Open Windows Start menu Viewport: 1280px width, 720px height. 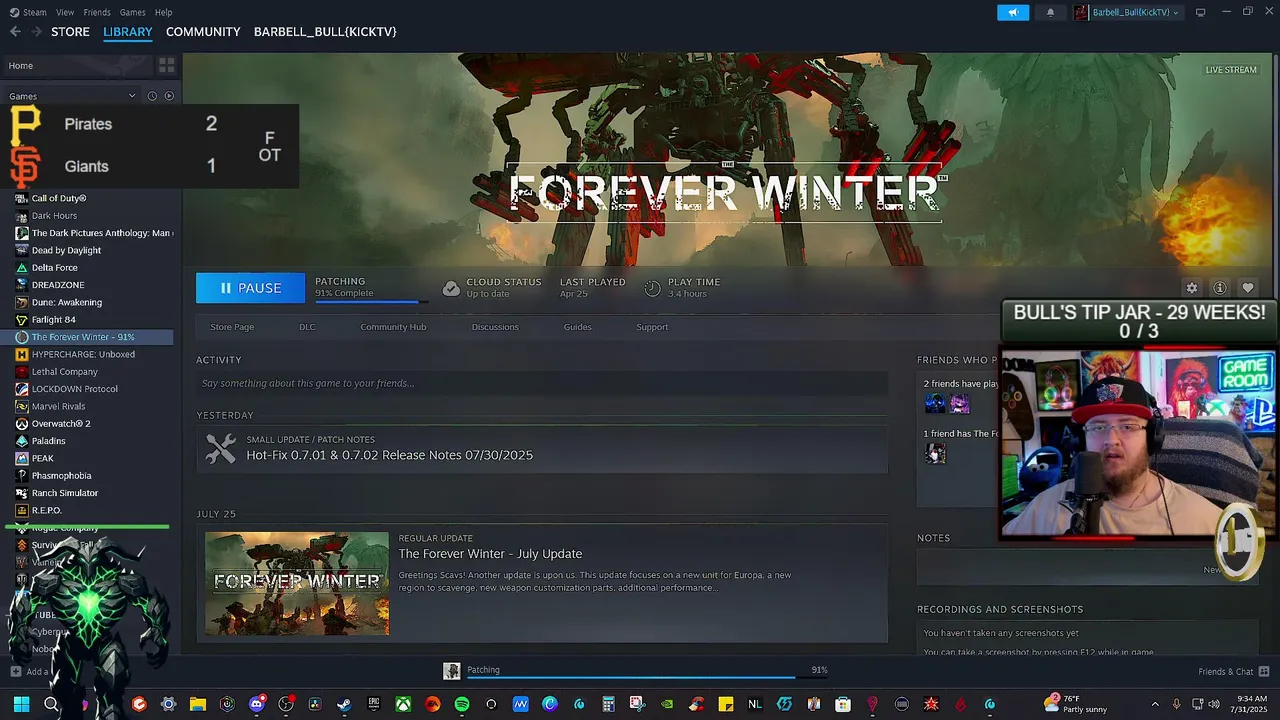coord(21,704)
